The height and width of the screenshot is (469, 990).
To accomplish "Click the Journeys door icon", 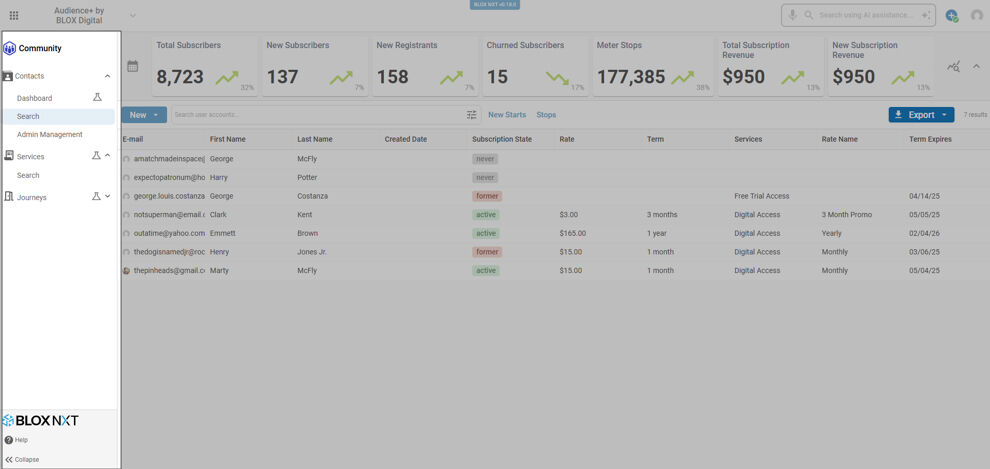I will 9,197.
